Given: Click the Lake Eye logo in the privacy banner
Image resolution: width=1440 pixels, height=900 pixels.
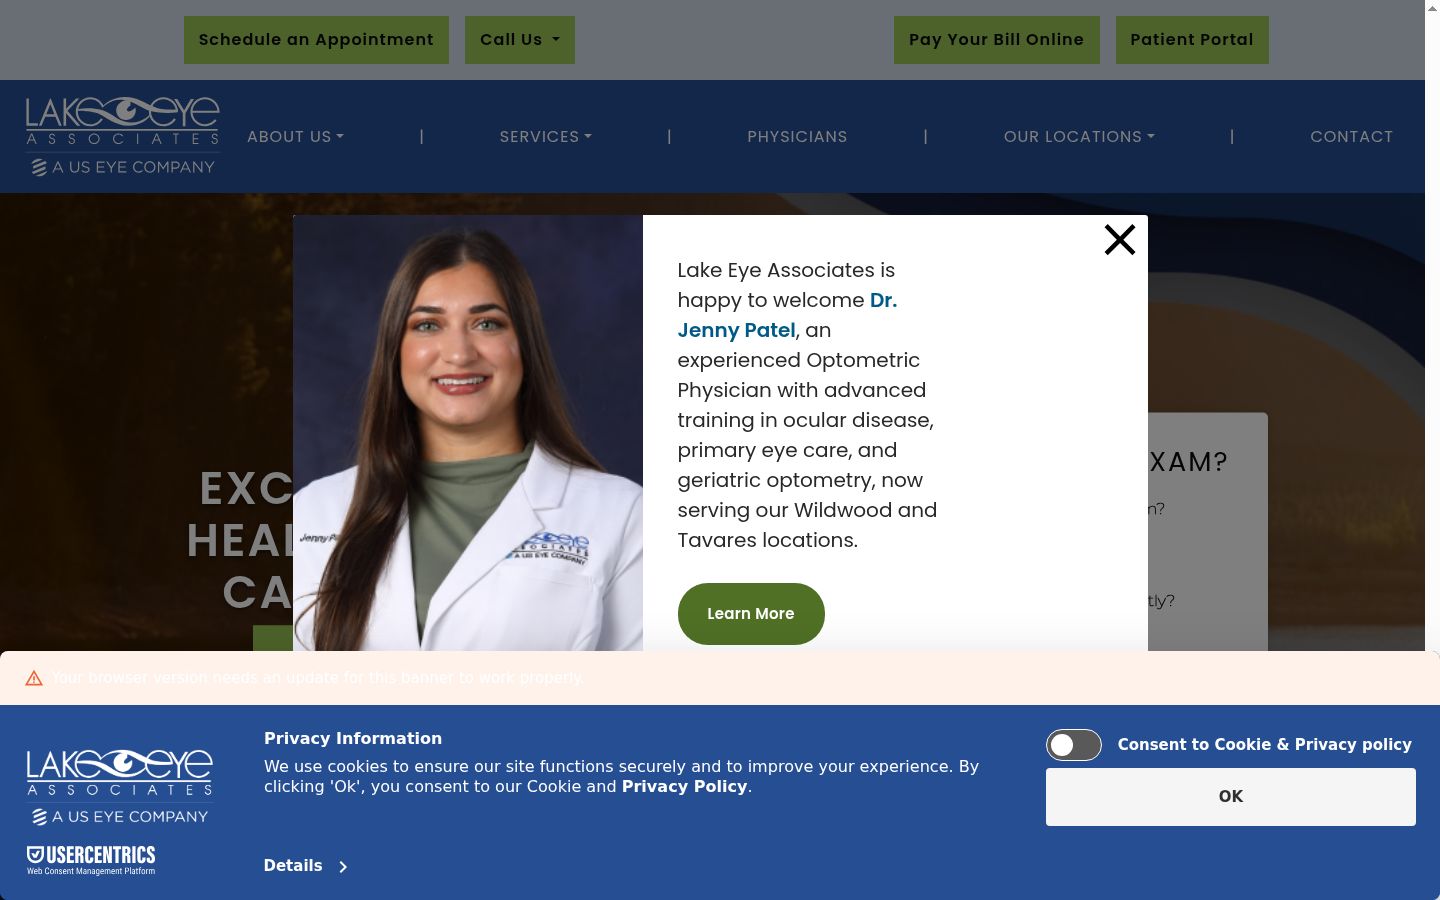Looking at the screenshot, I should coord(120,787).
